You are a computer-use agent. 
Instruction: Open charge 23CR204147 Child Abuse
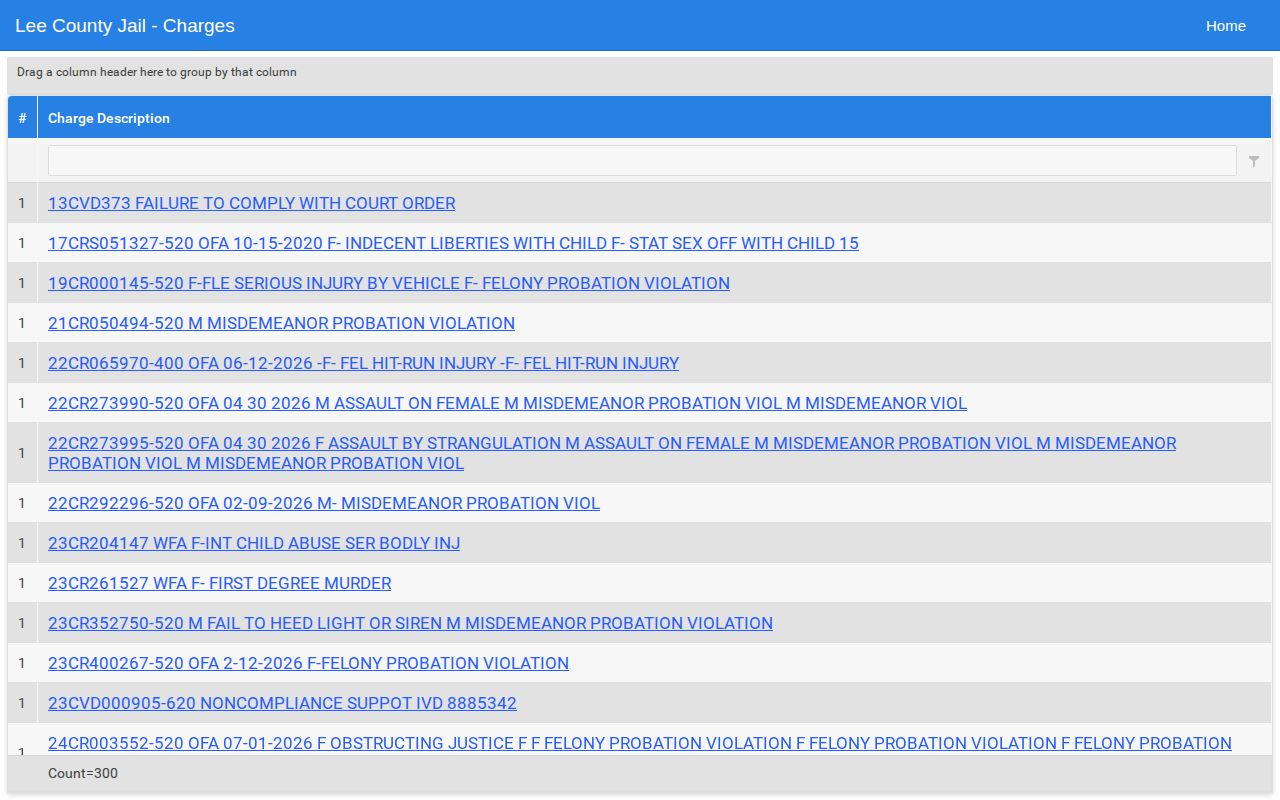[254, 543]
